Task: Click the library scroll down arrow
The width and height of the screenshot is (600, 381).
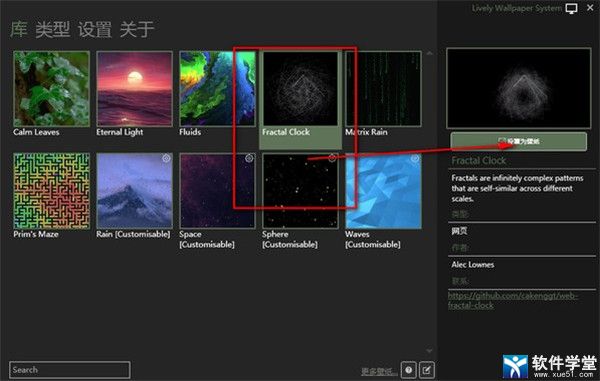Action: [429, 350]
